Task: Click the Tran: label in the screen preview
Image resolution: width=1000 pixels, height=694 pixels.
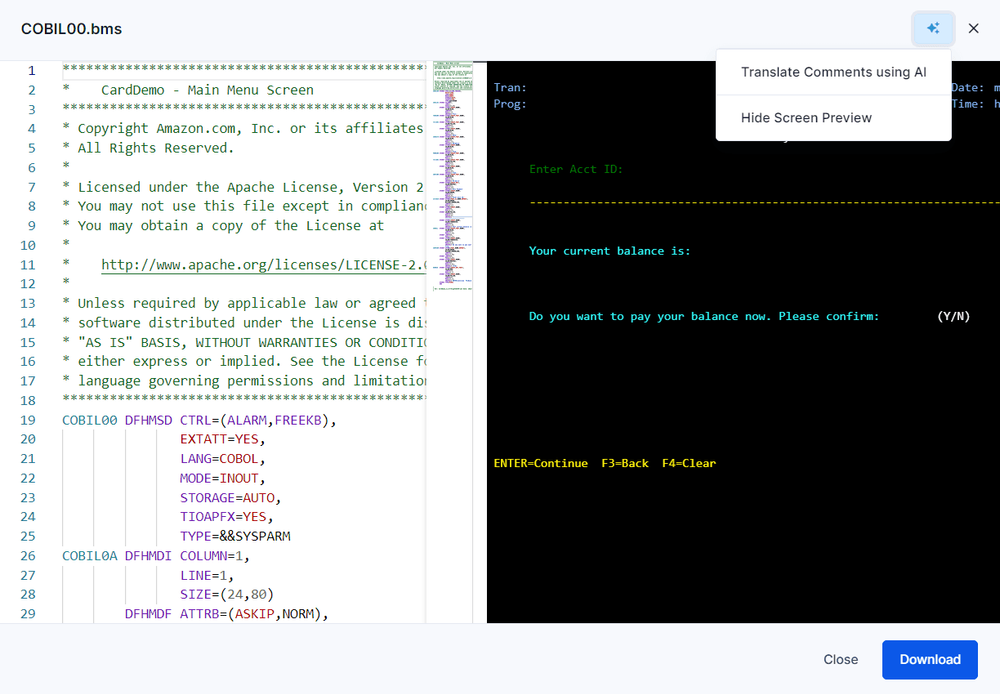Action: click(509, 87)
